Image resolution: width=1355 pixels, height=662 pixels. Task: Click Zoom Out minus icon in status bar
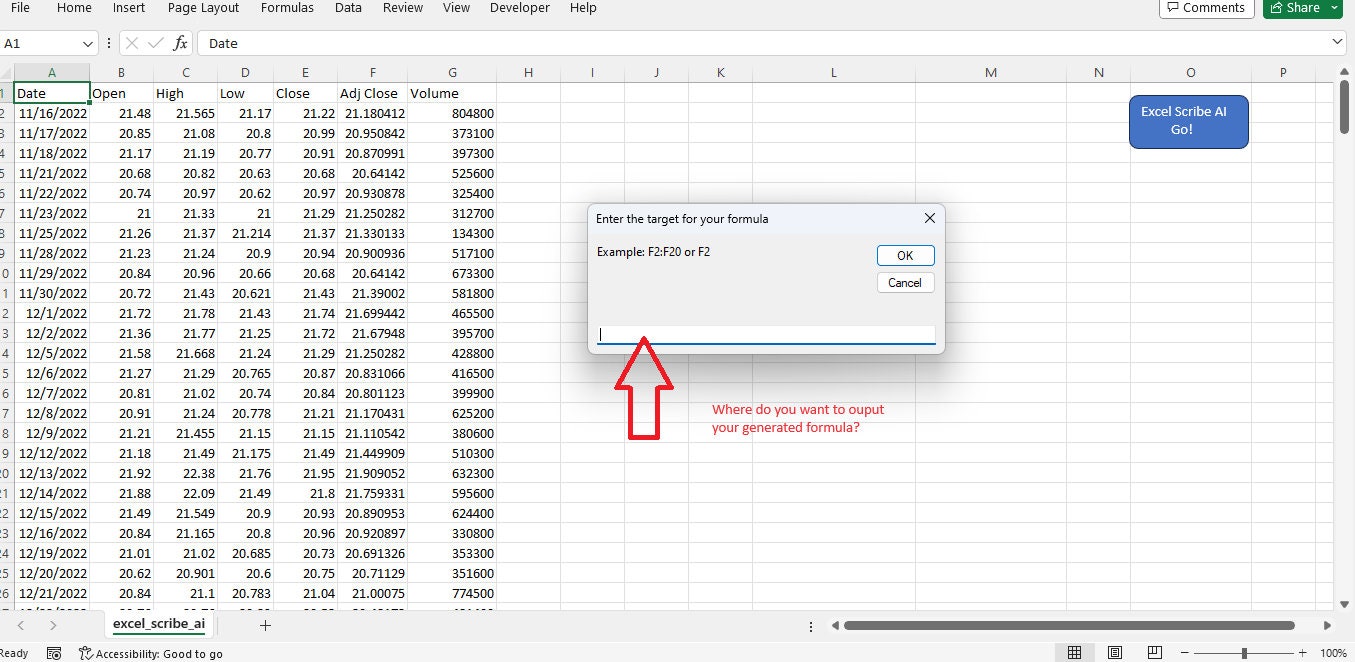point(1186,652)
